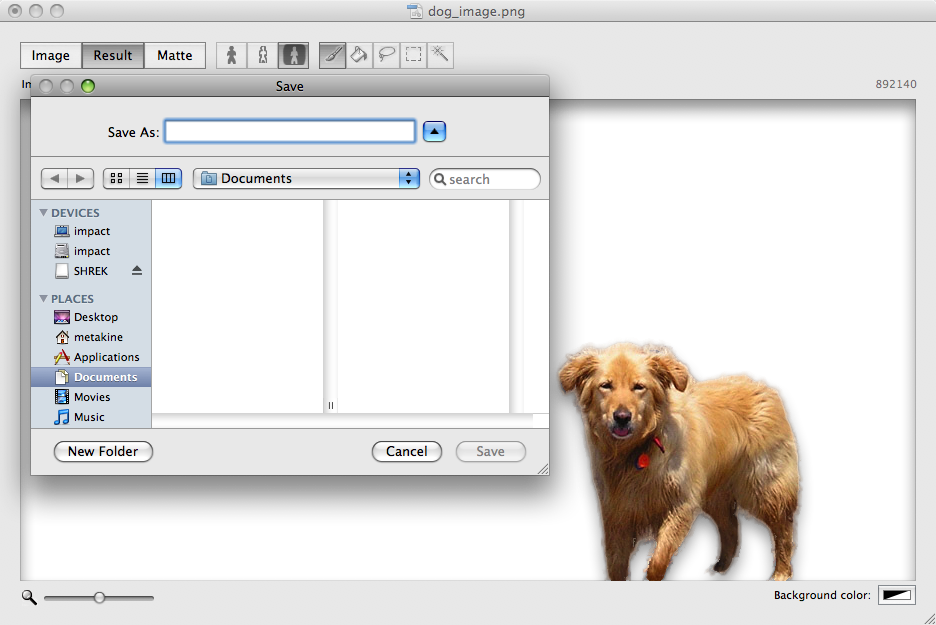
Task: Click the dark-background figure mode icon
Action: (x=293, y=55)
